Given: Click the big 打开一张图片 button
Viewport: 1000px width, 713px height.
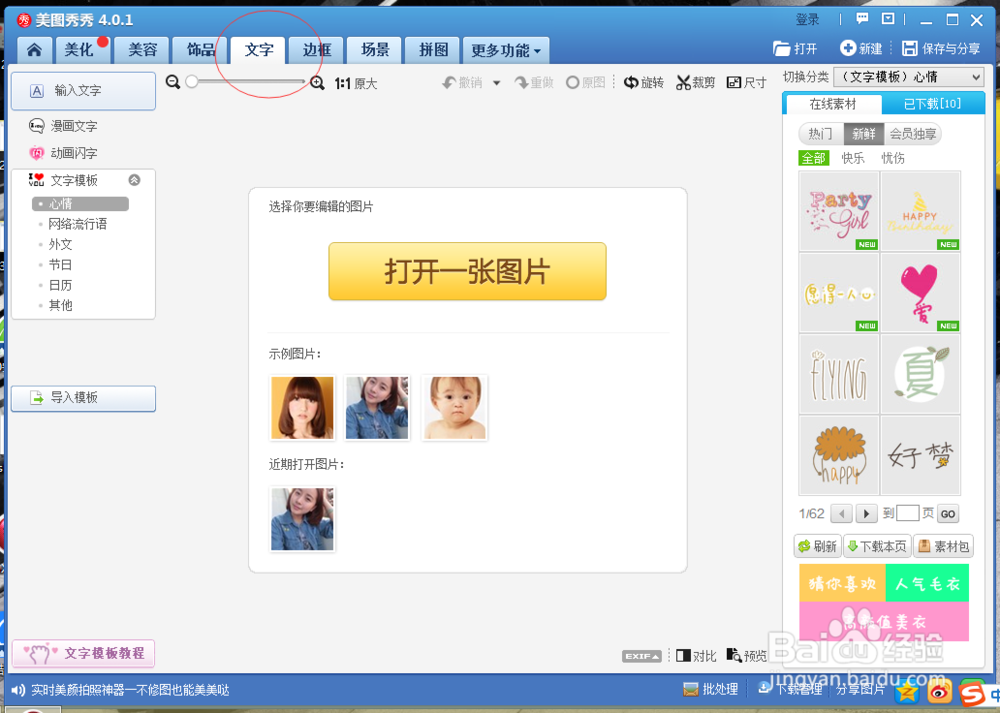Looking at the screenshot, I should [467, 271].
